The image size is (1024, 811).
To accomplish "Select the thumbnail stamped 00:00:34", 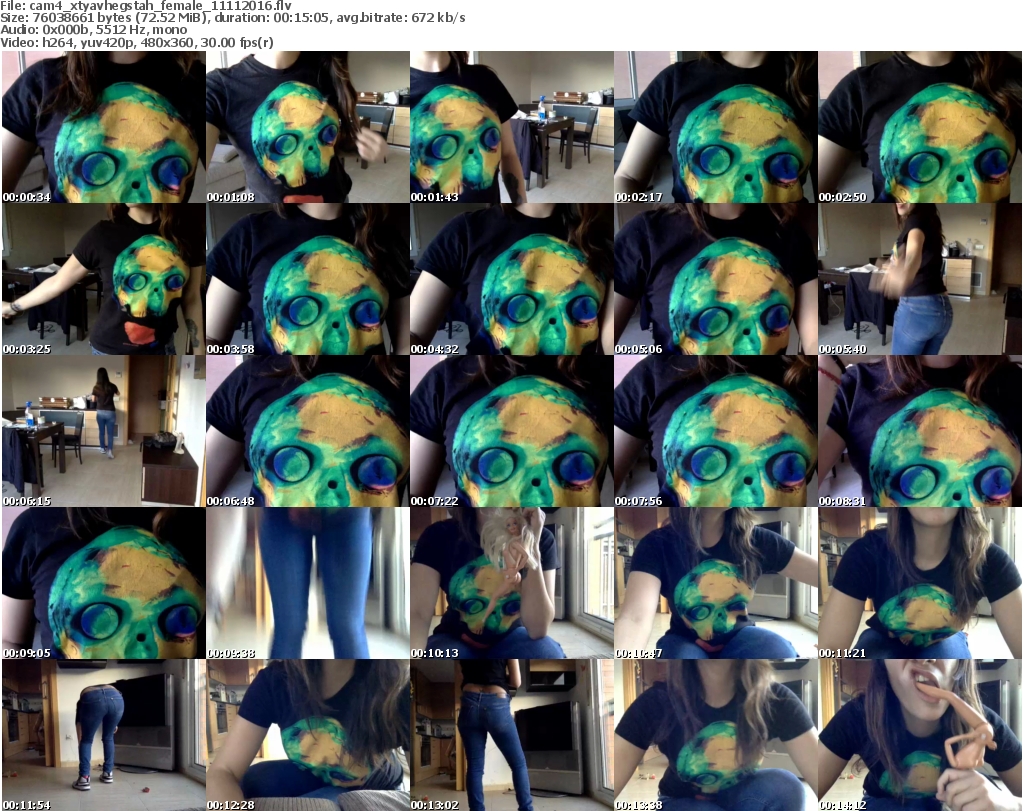I will (x=104, y=127).
